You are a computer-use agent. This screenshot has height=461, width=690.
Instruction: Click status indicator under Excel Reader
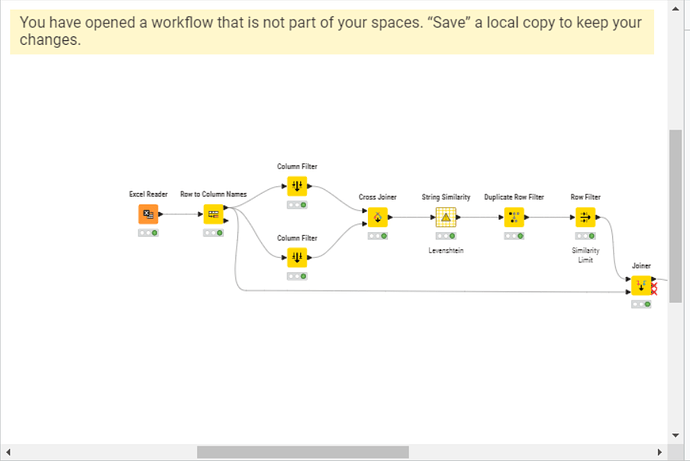pyautogui.click(x=148, y=233)
